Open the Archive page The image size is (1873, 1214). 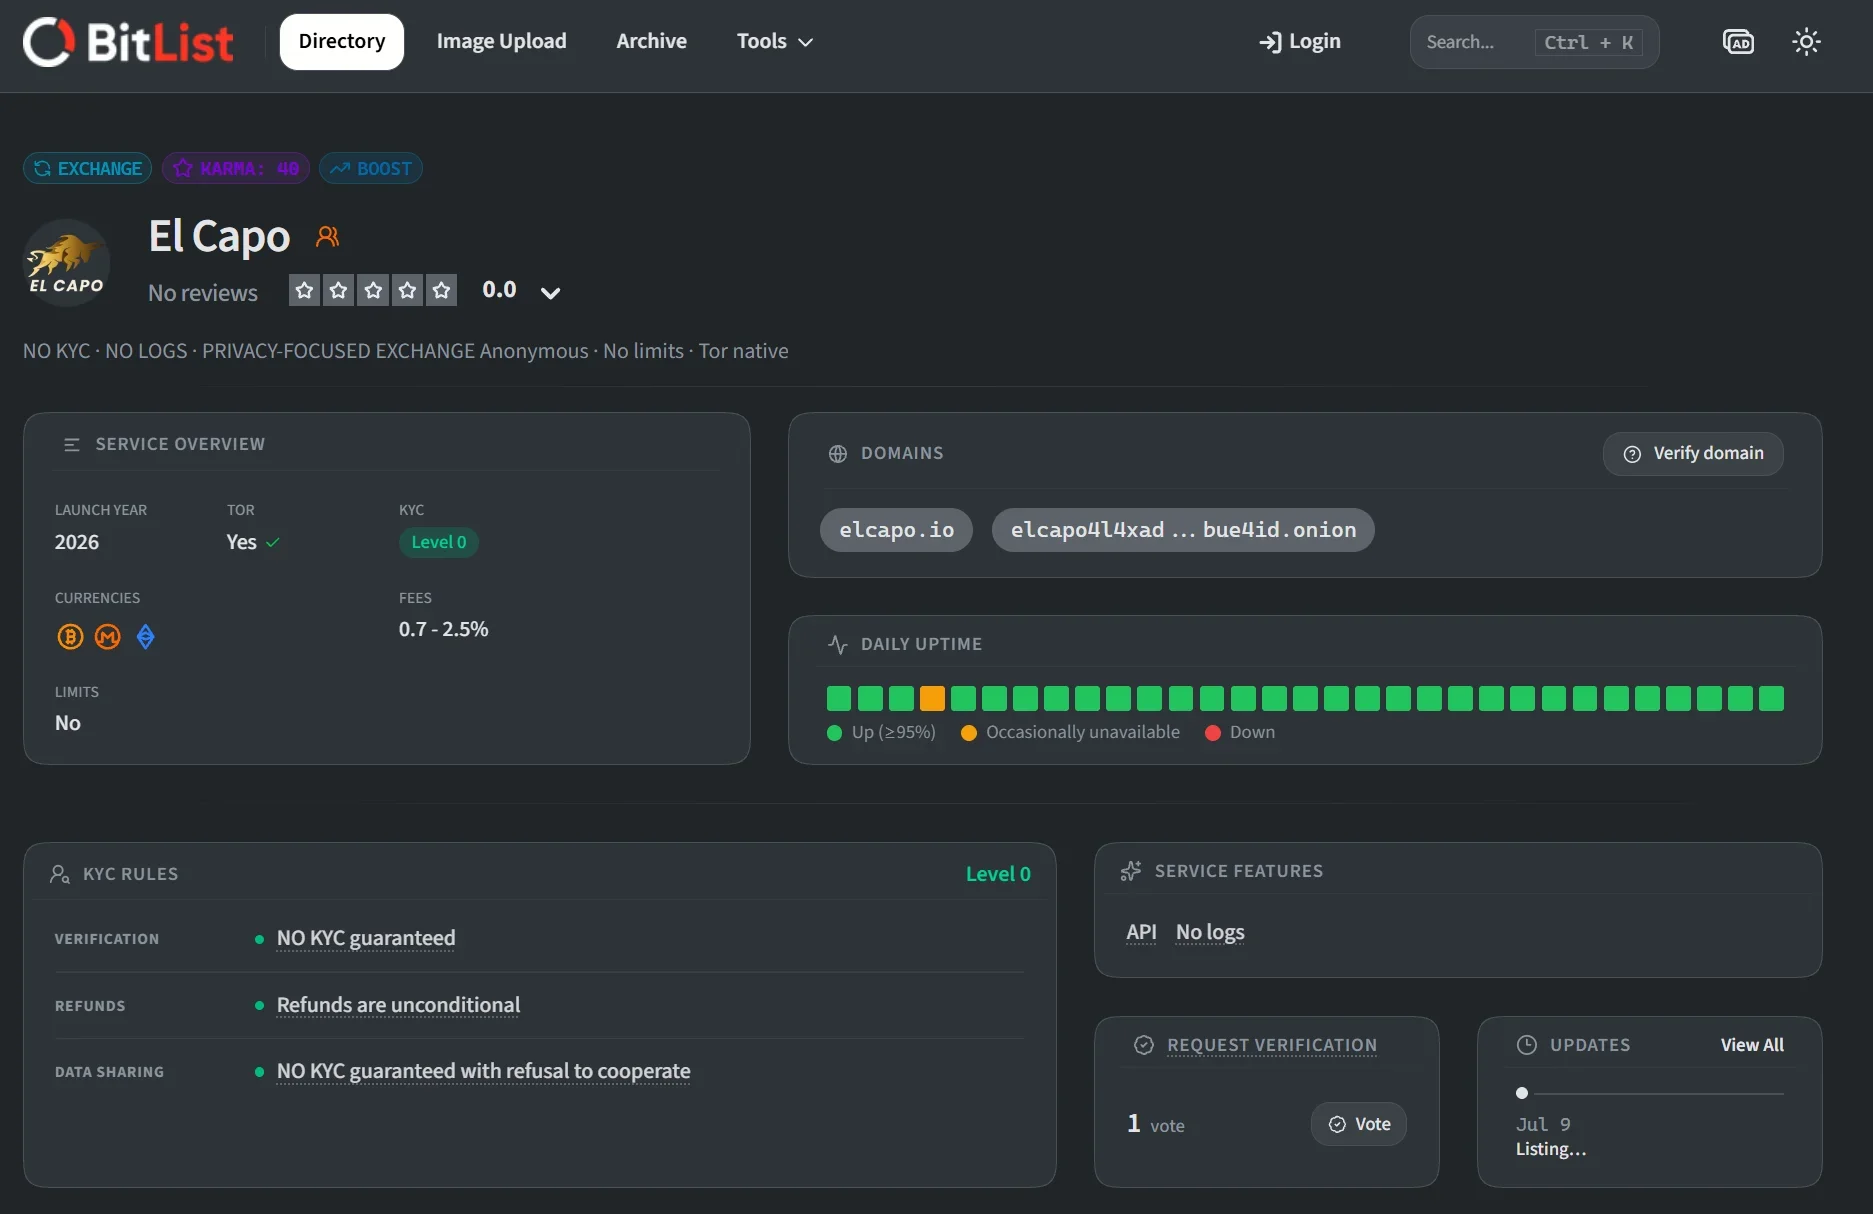coord(652,42)
